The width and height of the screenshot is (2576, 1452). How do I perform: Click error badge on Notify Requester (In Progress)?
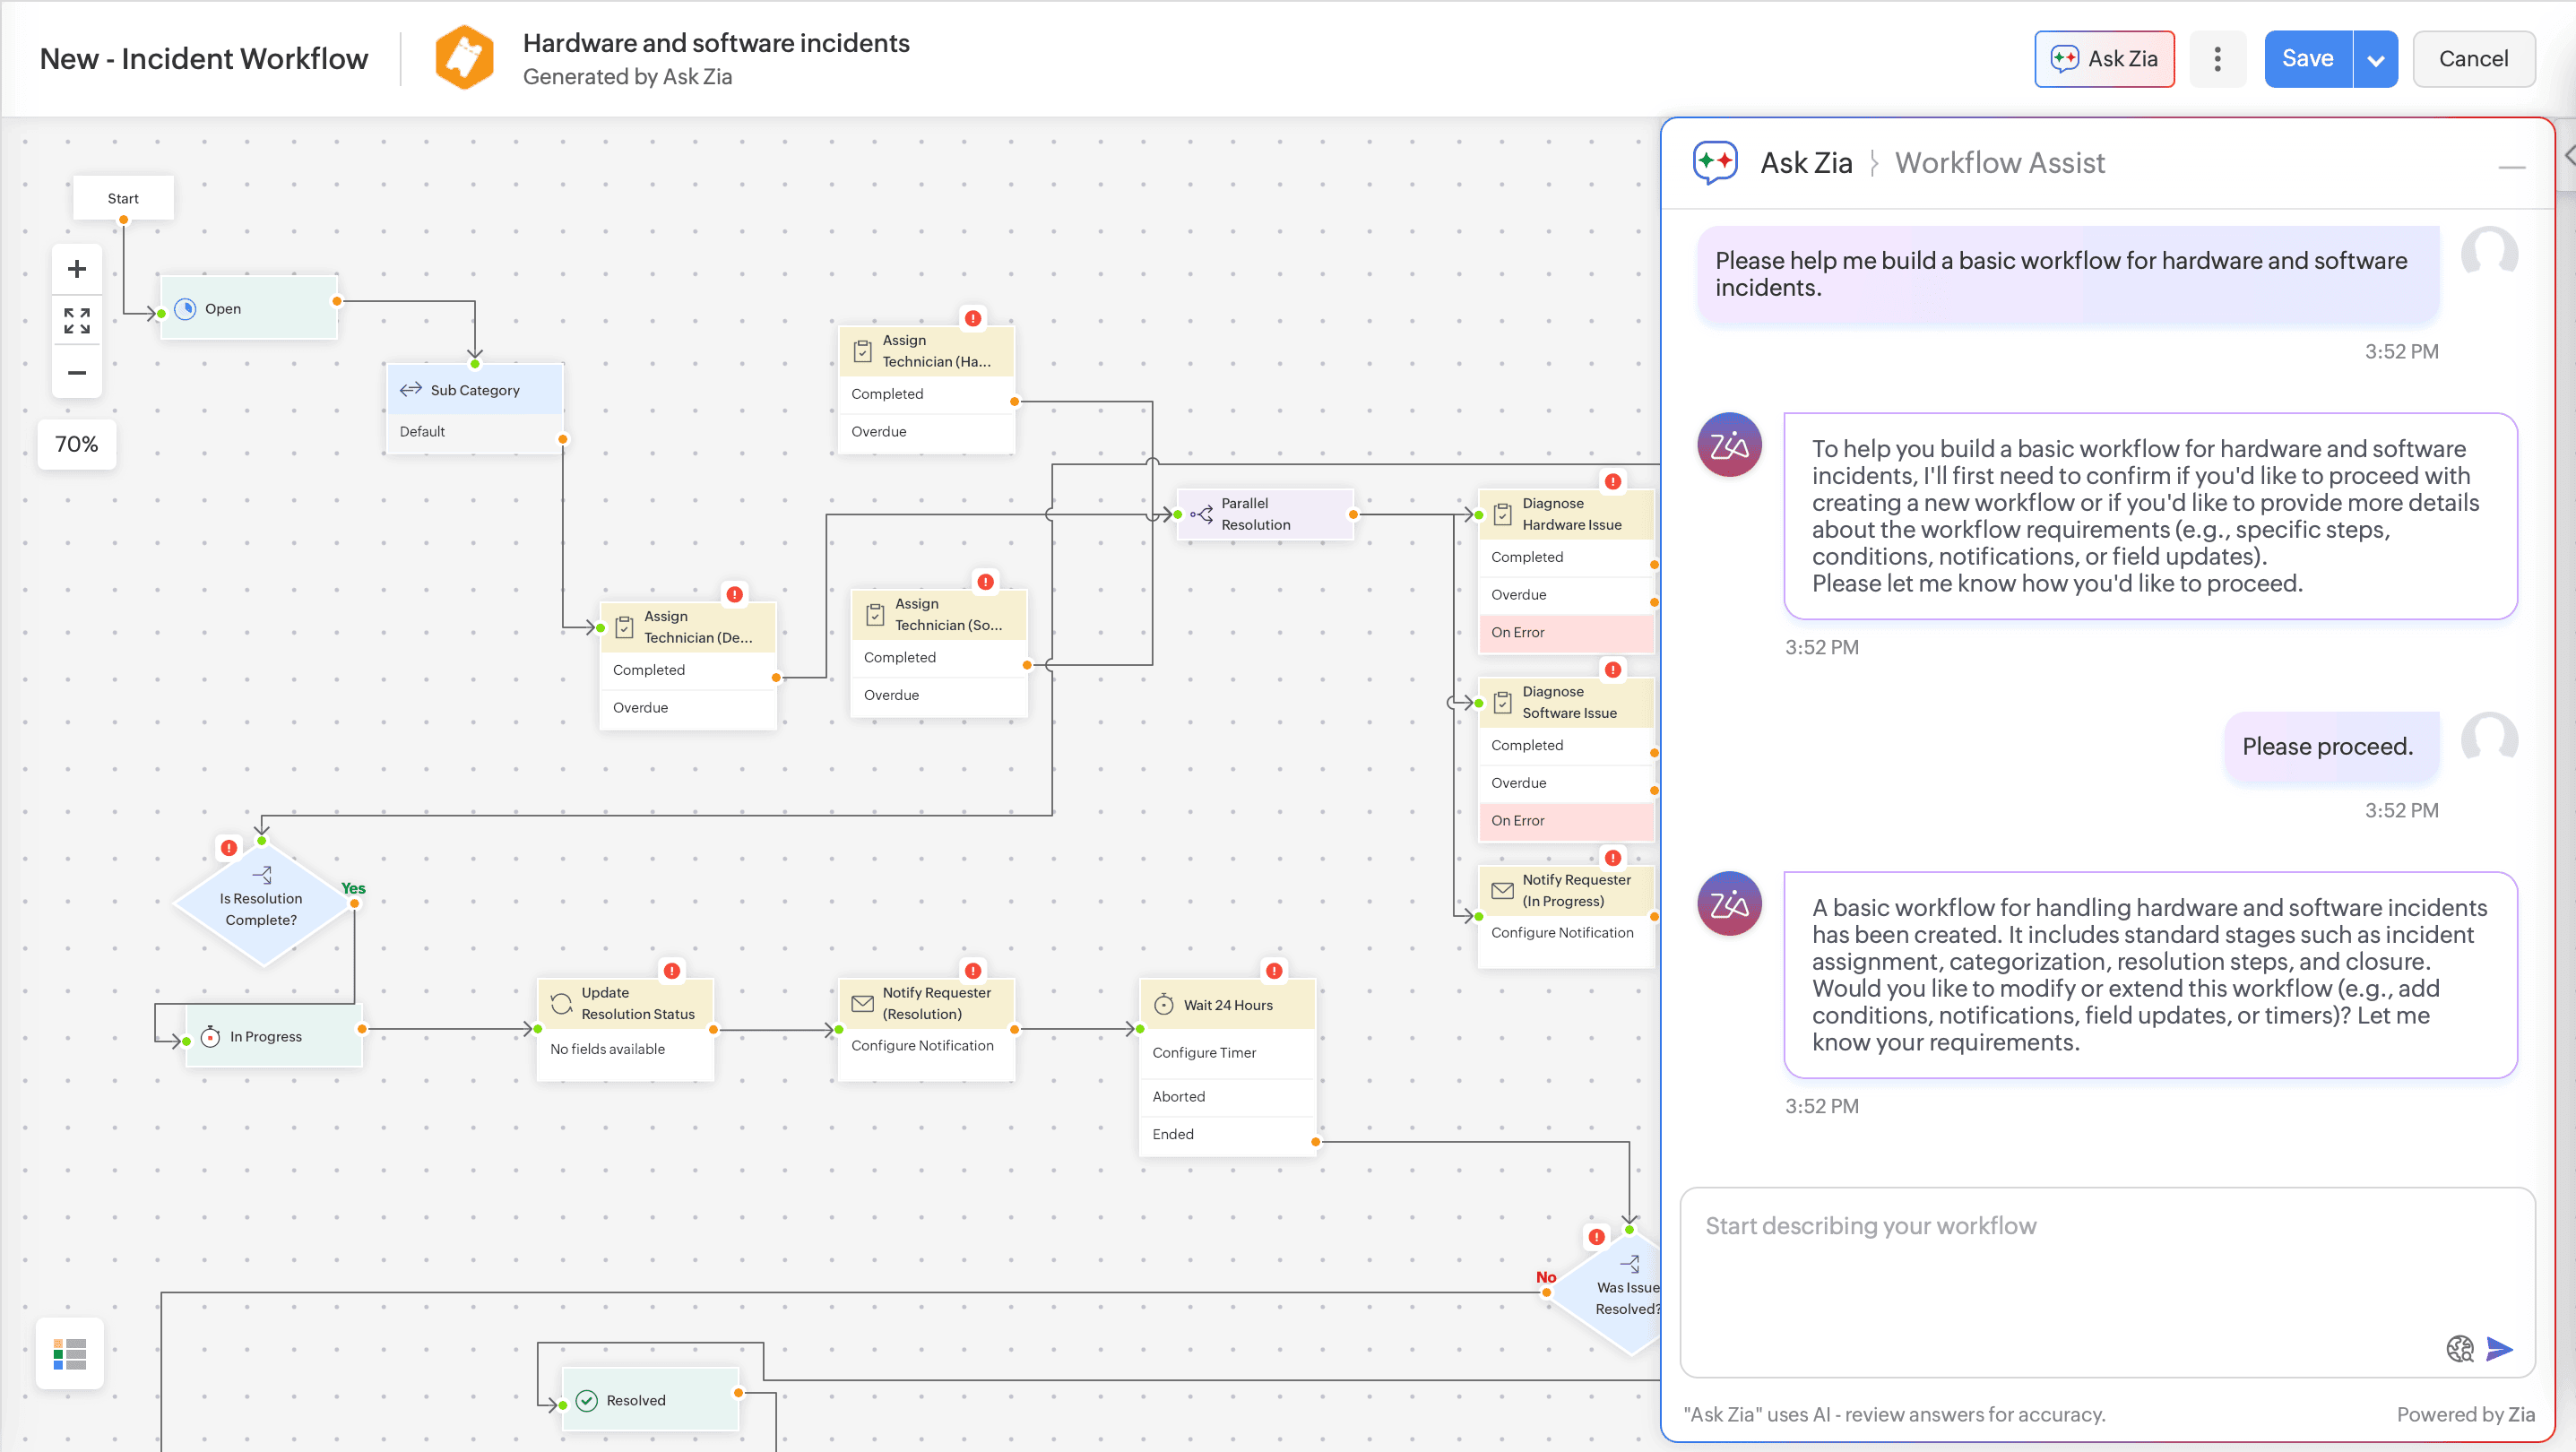[1613, 858]
